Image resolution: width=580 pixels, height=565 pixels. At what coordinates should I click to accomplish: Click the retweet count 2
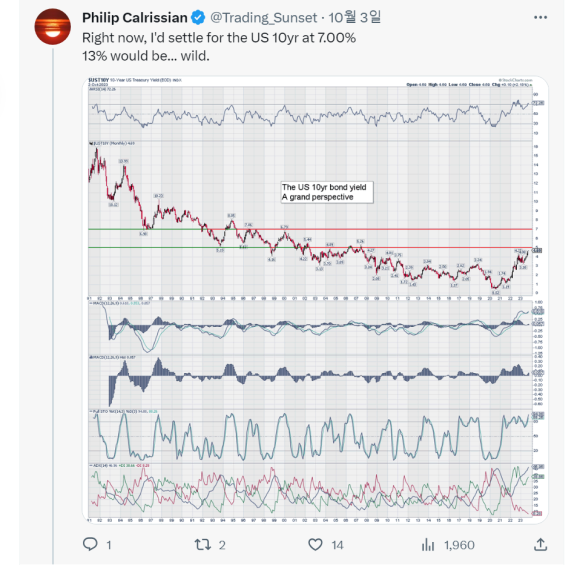pos(222,545)
